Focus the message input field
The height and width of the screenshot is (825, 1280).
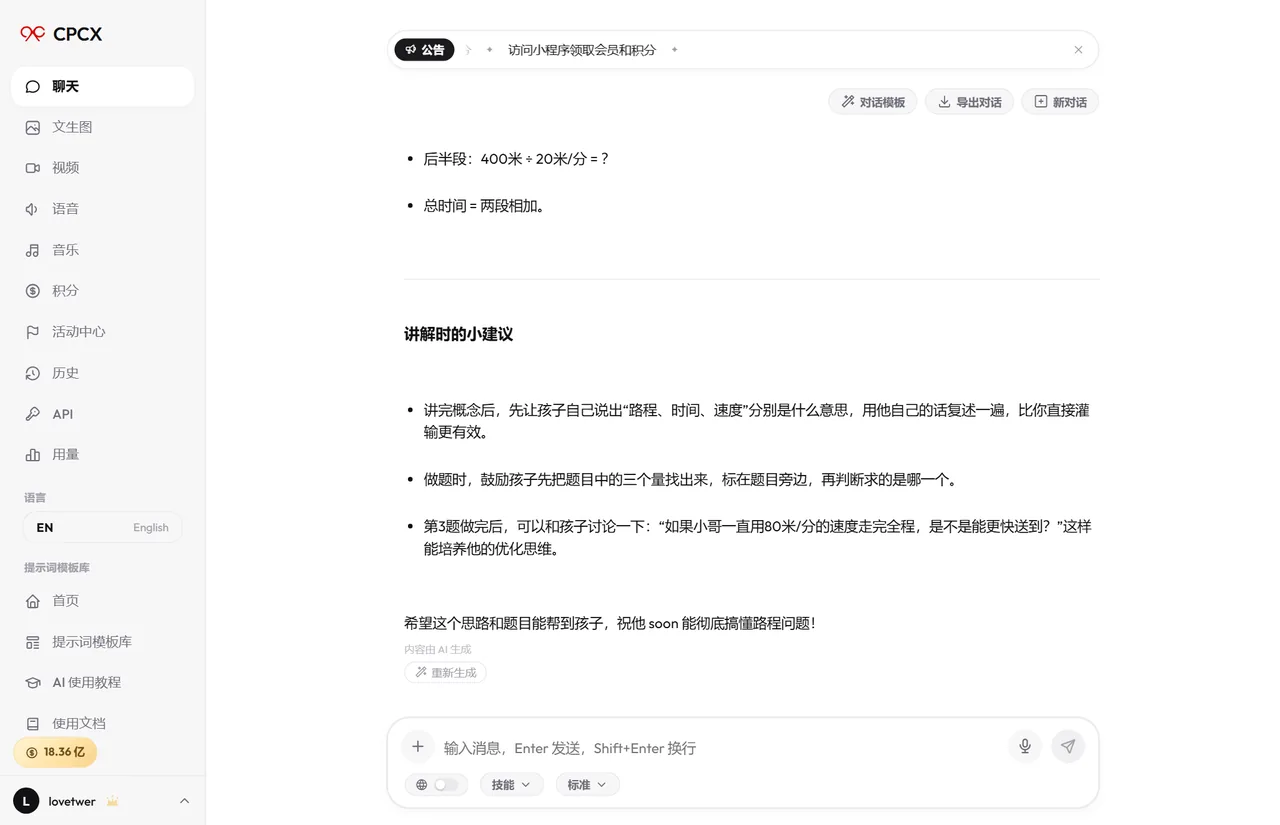click(x=720, y=748)
